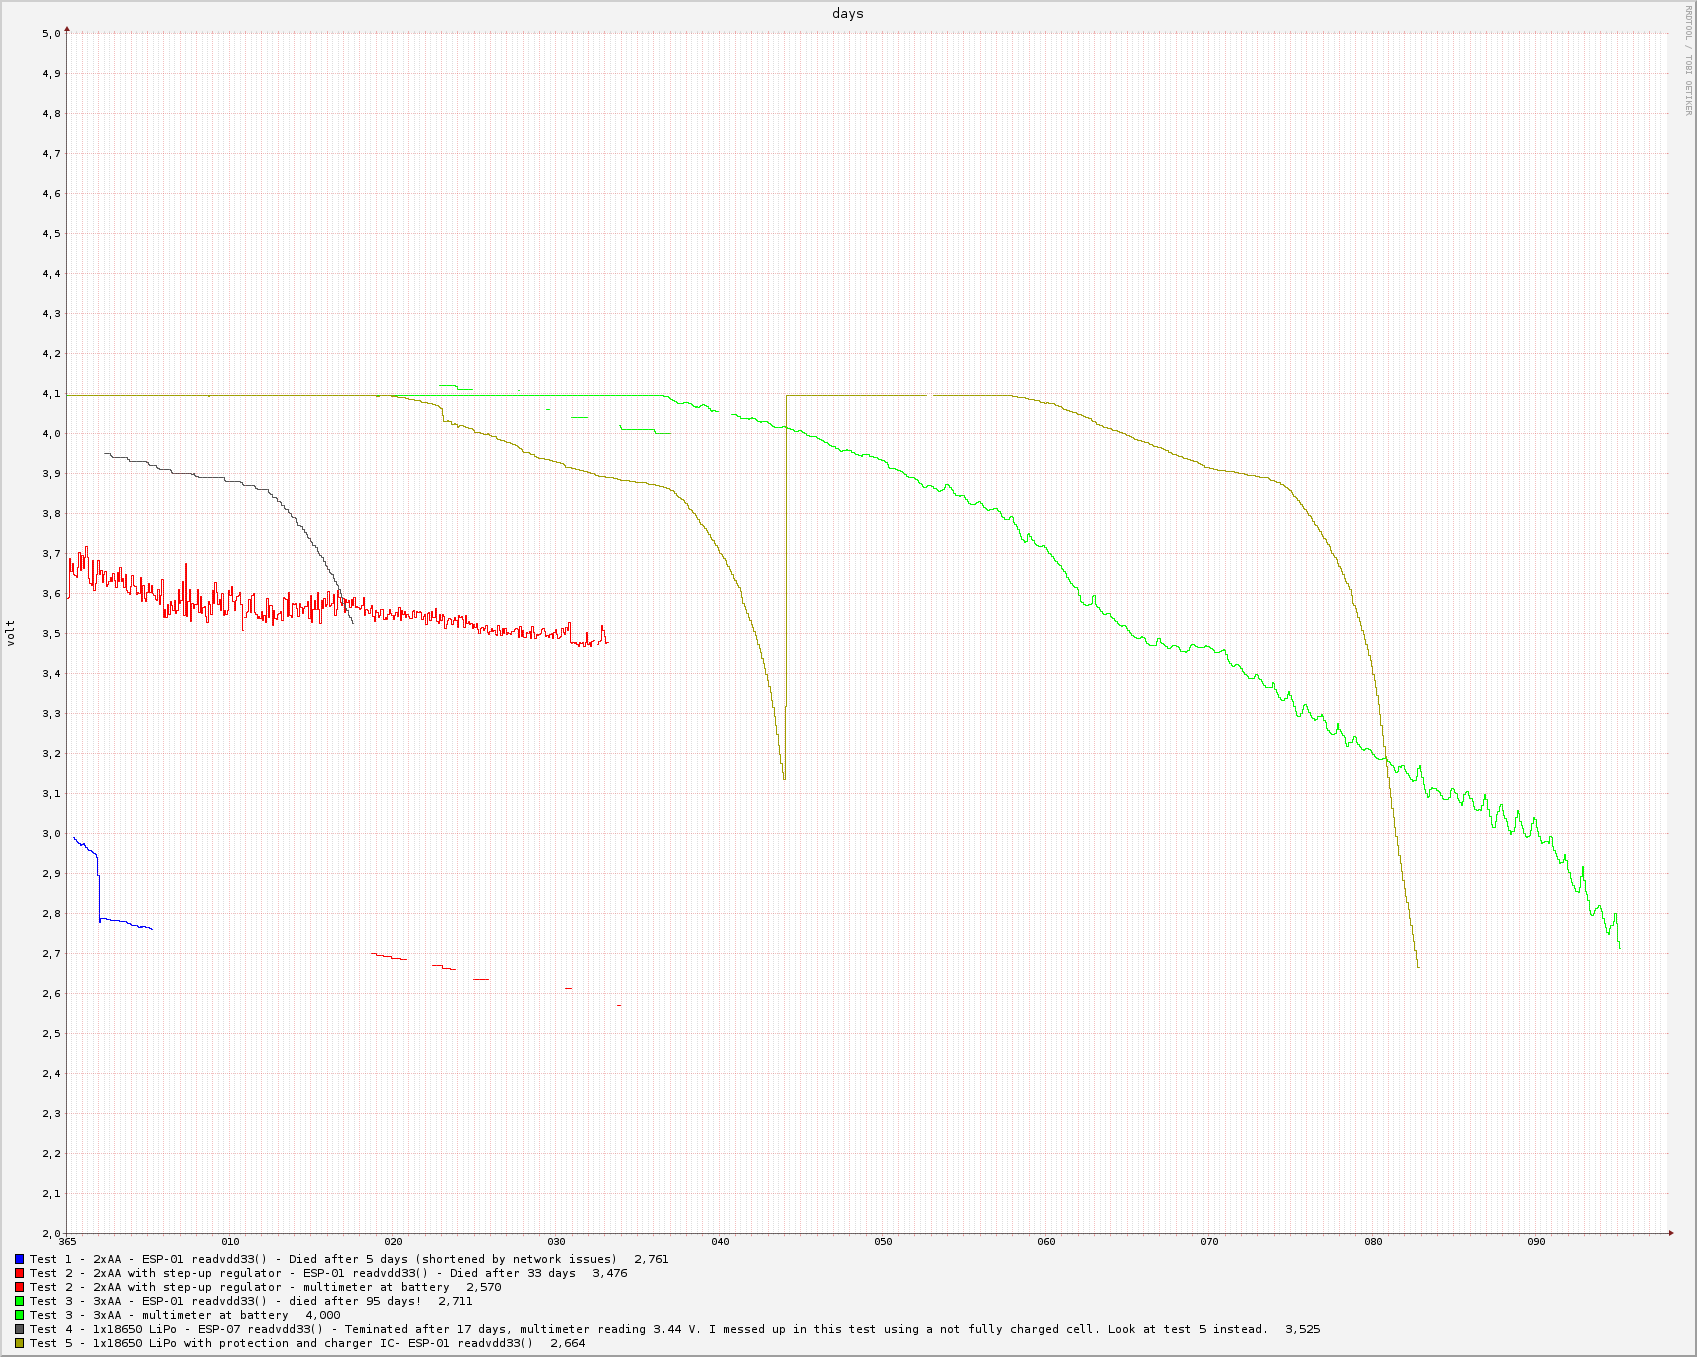This screenshot has width=1697, height=1357.
Task: Select legend text 'Test 3 ... died after 95 days!'
Action: pos(226,1301)
